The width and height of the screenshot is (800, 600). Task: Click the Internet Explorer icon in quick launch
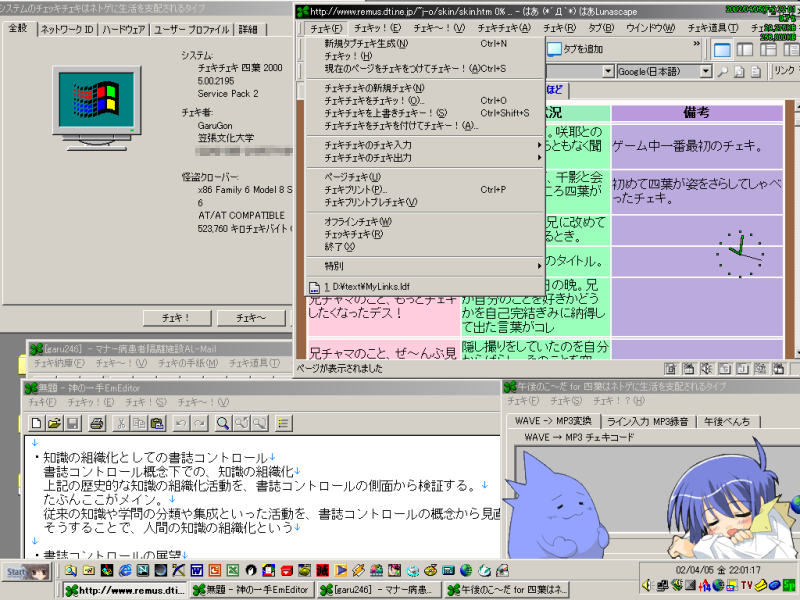125,570
